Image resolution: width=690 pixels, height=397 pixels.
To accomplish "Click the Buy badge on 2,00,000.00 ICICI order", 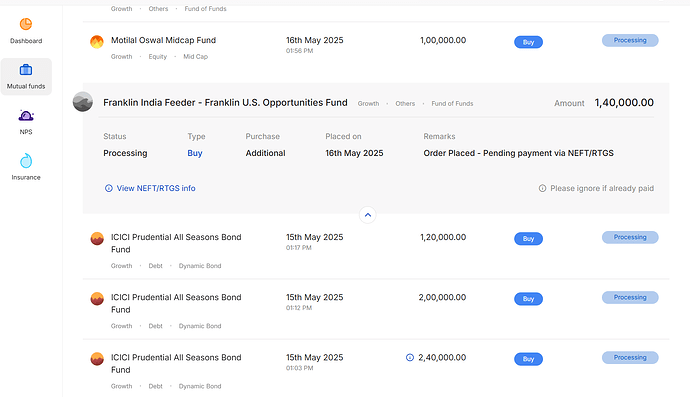I will click(529, 299).
